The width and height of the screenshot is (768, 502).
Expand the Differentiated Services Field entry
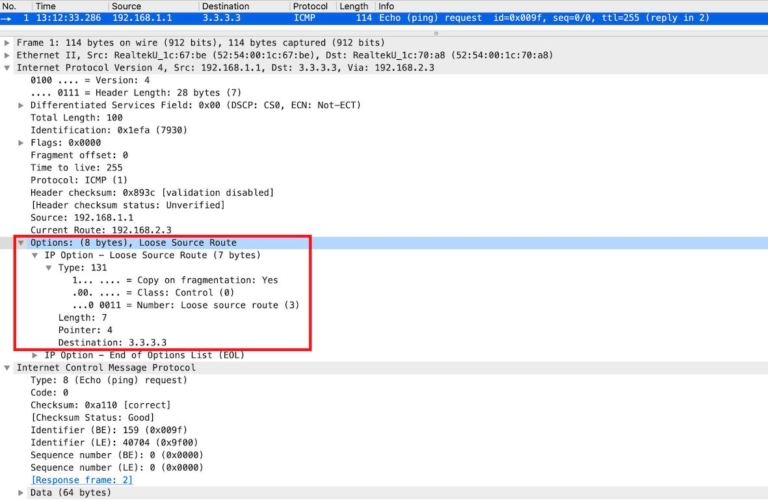tap(22, 105)
